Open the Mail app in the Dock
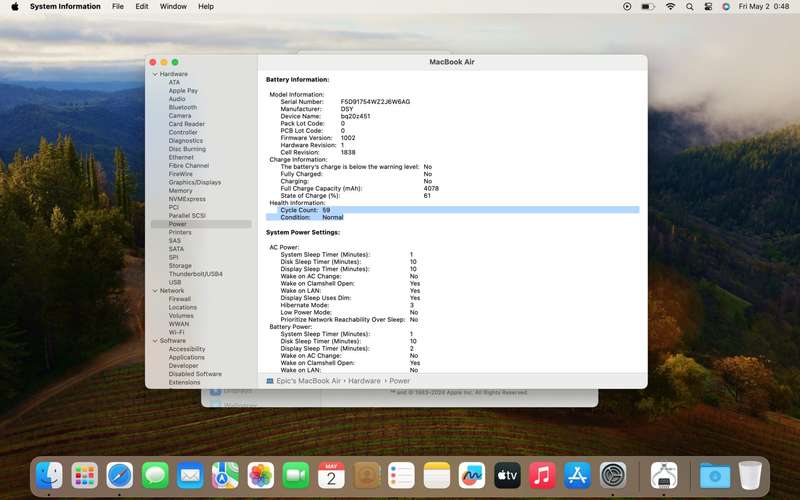The width and height of the screenshot is (800, 500). [x=190, y=476]
